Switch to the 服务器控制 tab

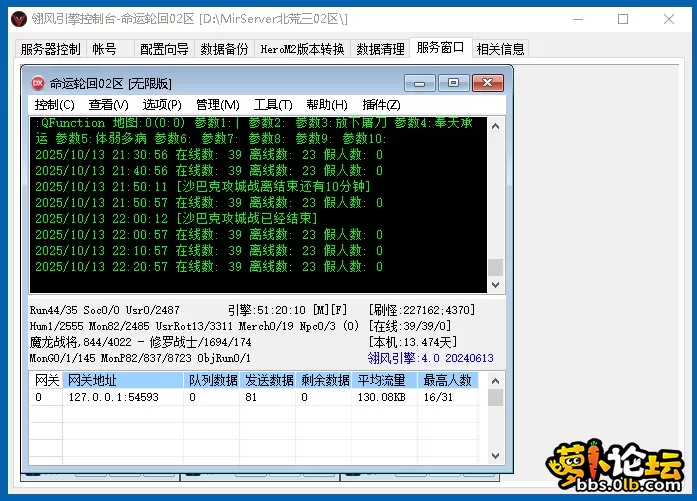tap(50, 49)
